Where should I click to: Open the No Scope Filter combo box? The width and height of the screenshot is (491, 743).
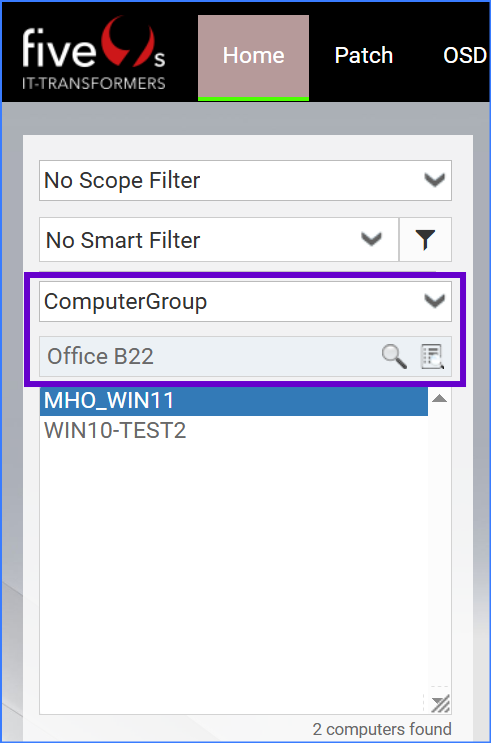point(246,180)
